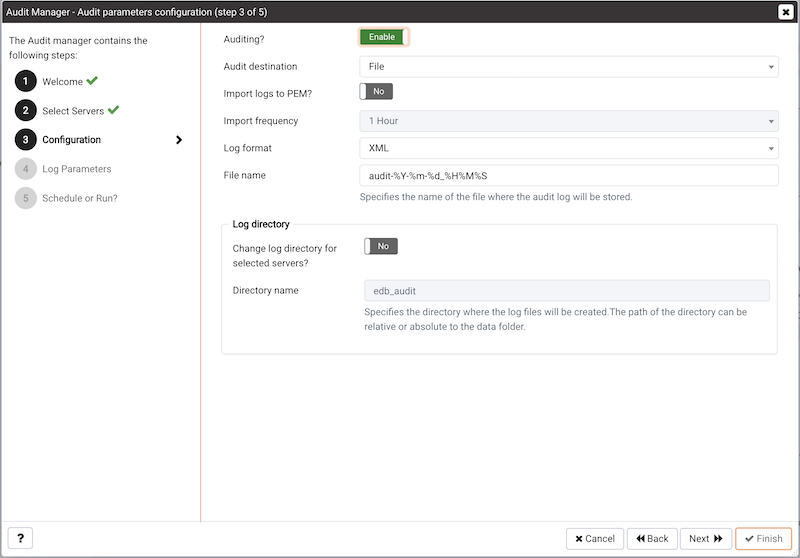
Task: Click the step 5 number circle
Action: point(26,198)
